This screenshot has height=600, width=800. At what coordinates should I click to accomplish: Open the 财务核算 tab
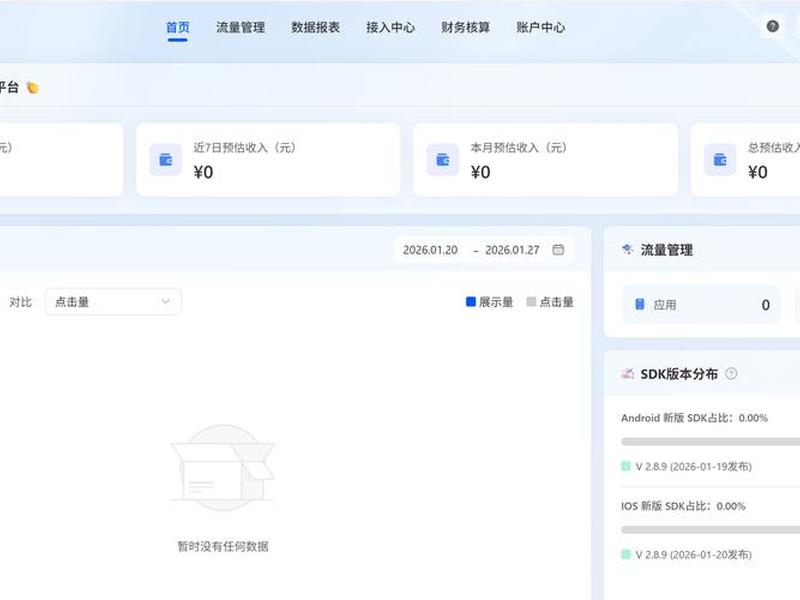[x=465, y=27]
